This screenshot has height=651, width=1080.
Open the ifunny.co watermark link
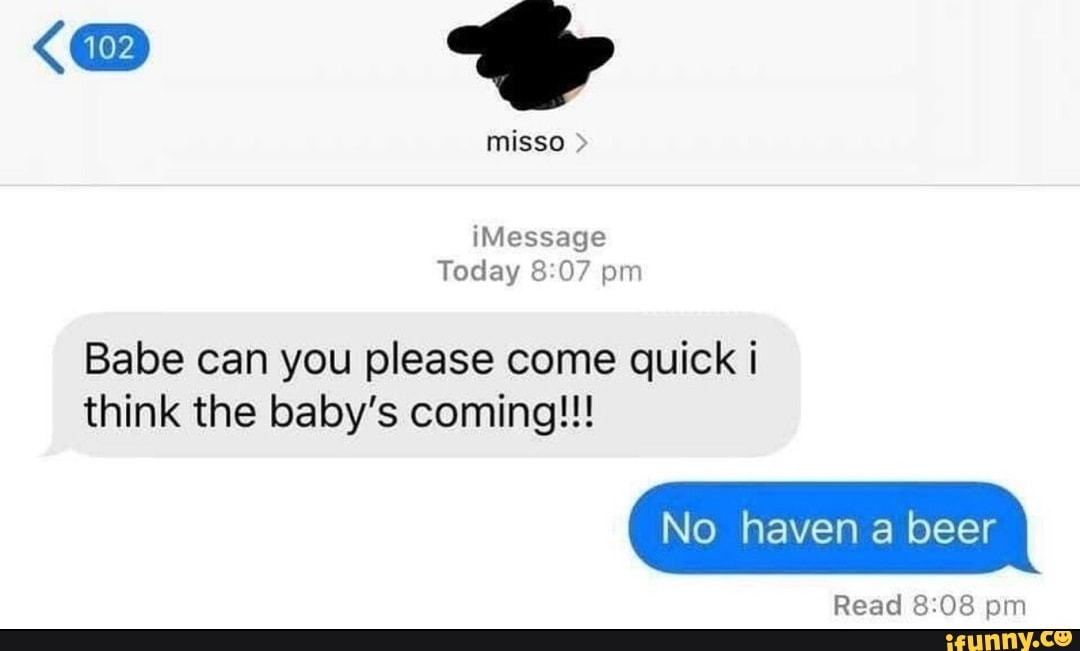coord(1010,640)
